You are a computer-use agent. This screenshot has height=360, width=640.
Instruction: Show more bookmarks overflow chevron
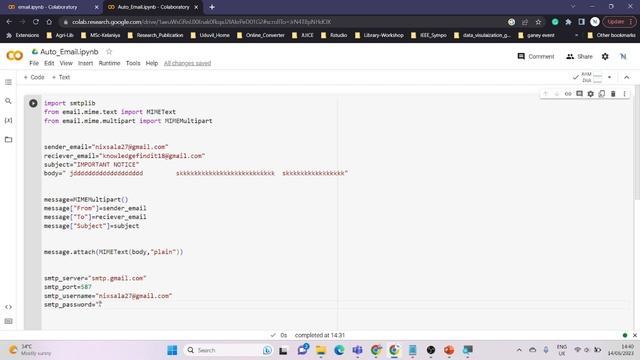pyautogui.click(x=576, y=35)
